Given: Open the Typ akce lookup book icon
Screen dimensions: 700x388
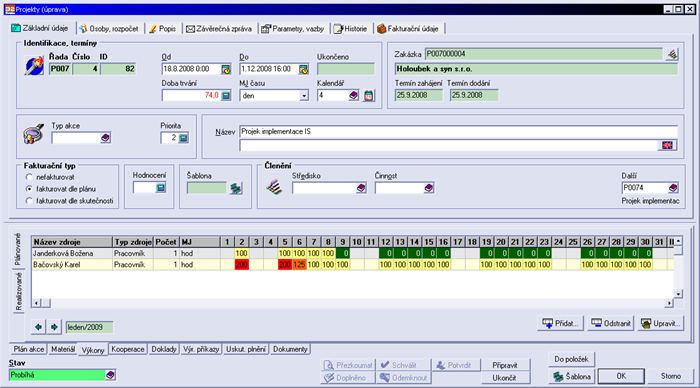Looking at the screenshot, I should (x=105, y=138).
